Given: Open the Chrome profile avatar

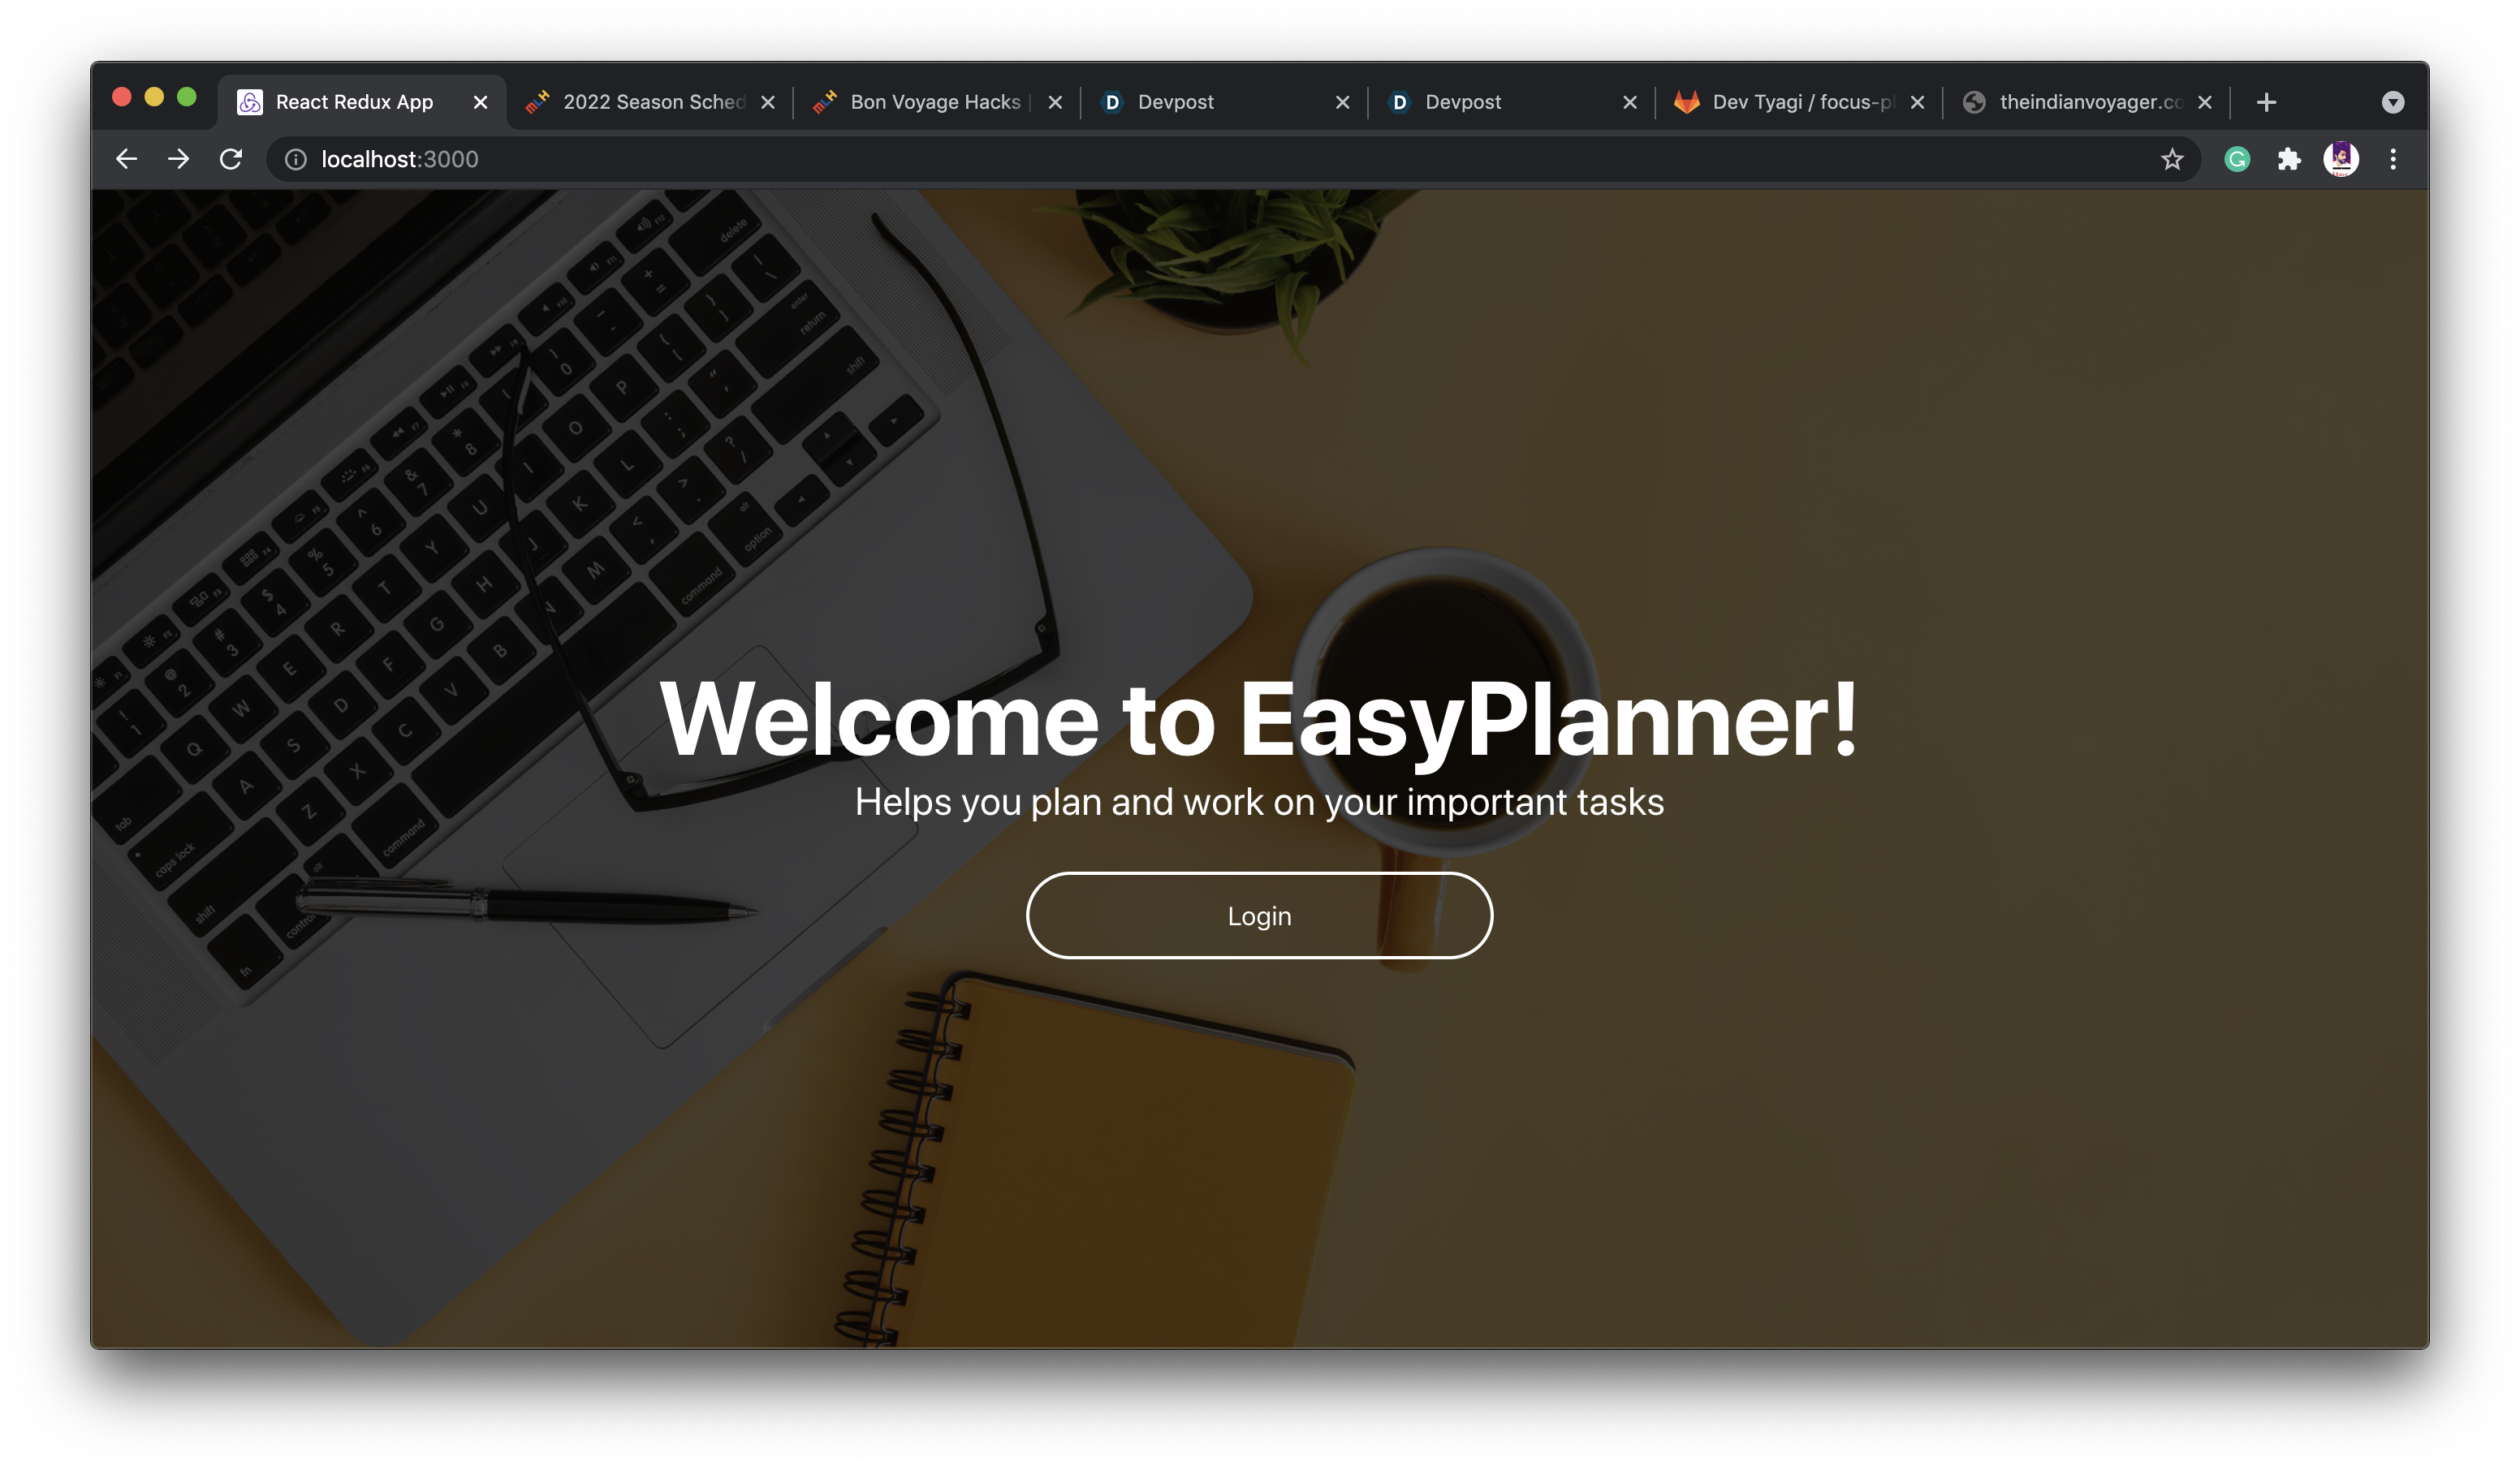Looking at the screenshot, I should [x=2341, y=159].
